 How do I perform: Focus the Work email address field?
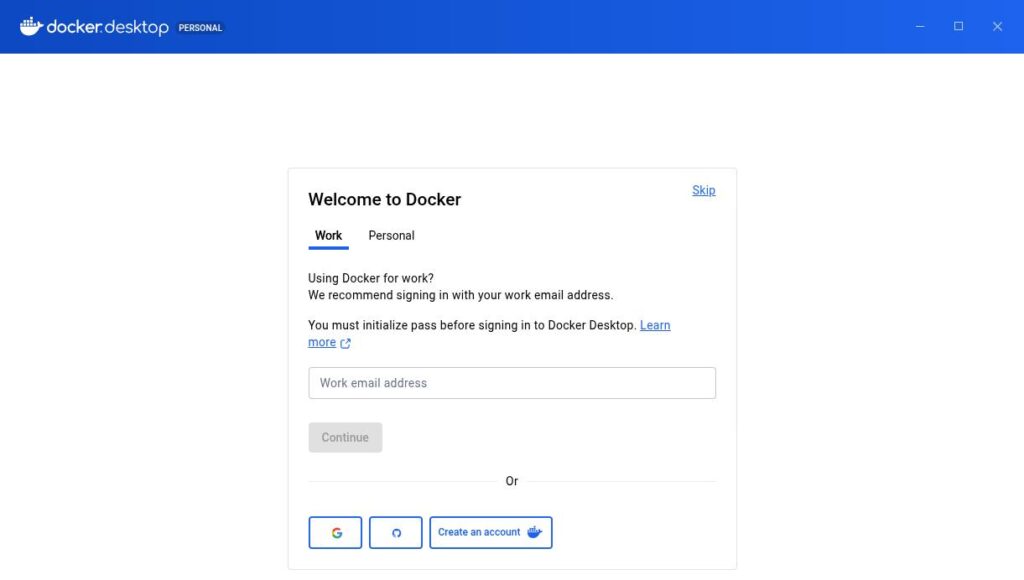click(512, 383)
